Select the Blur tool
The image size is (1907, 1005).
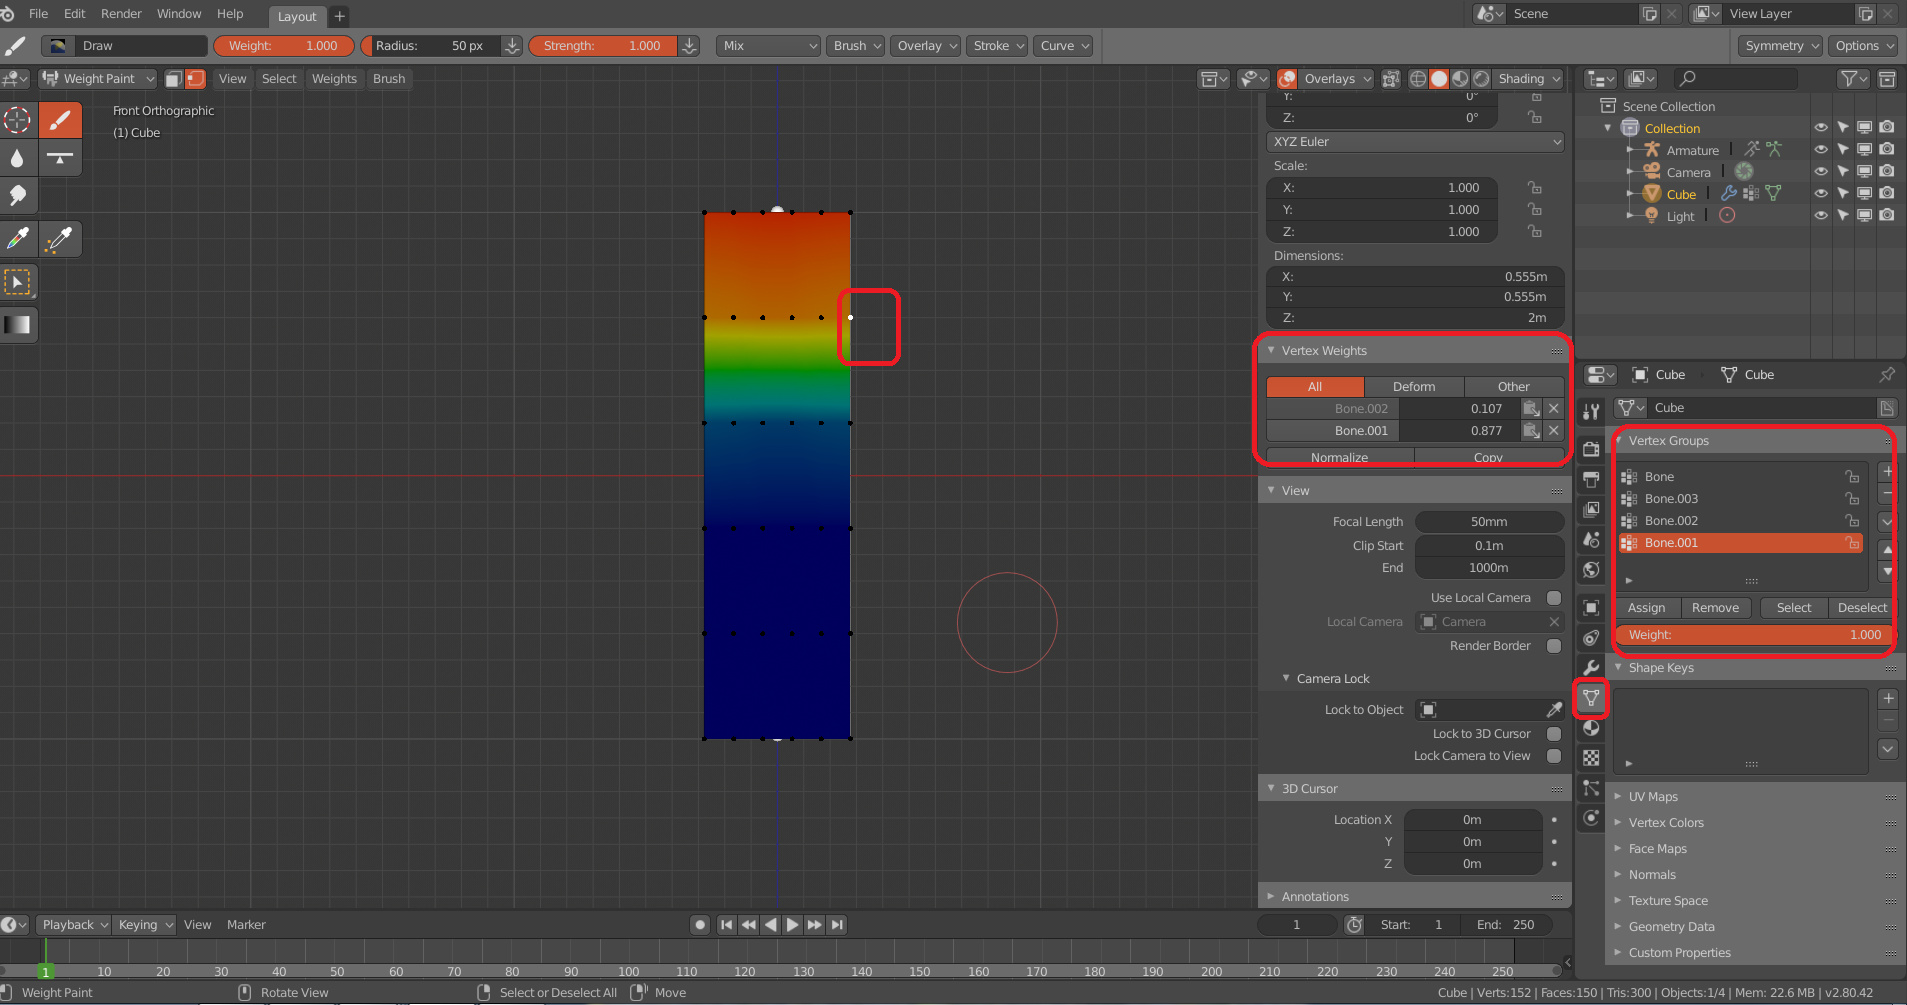[17, 158]
